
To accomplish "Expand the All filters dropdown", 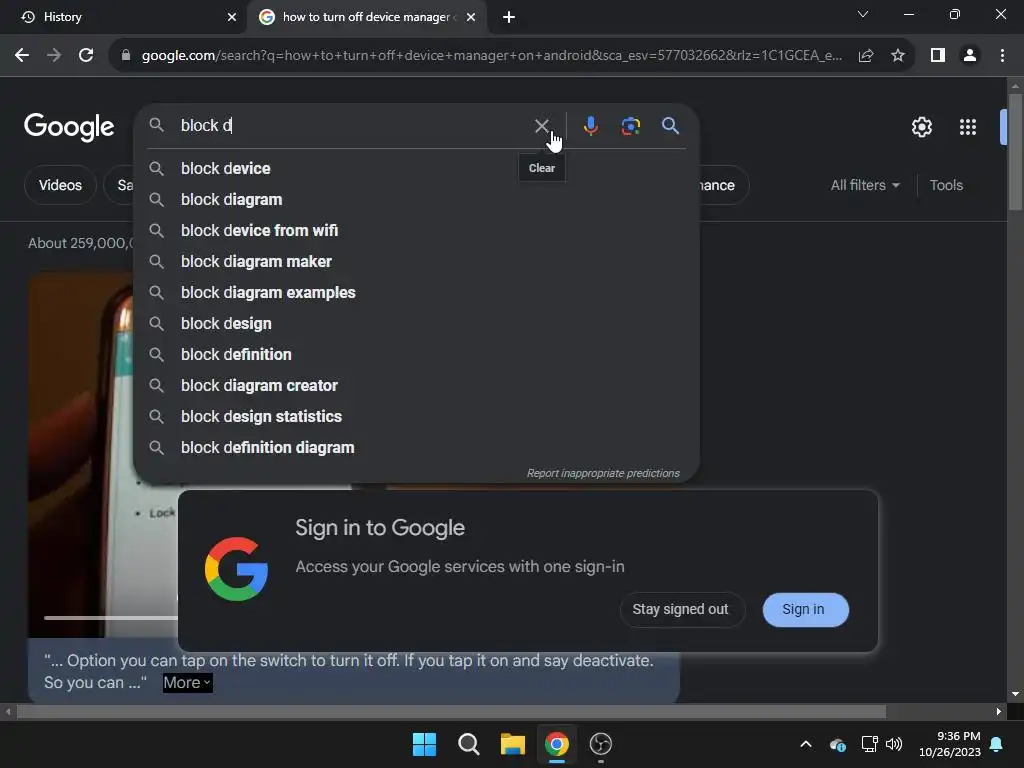I will (x=865, y=185).
